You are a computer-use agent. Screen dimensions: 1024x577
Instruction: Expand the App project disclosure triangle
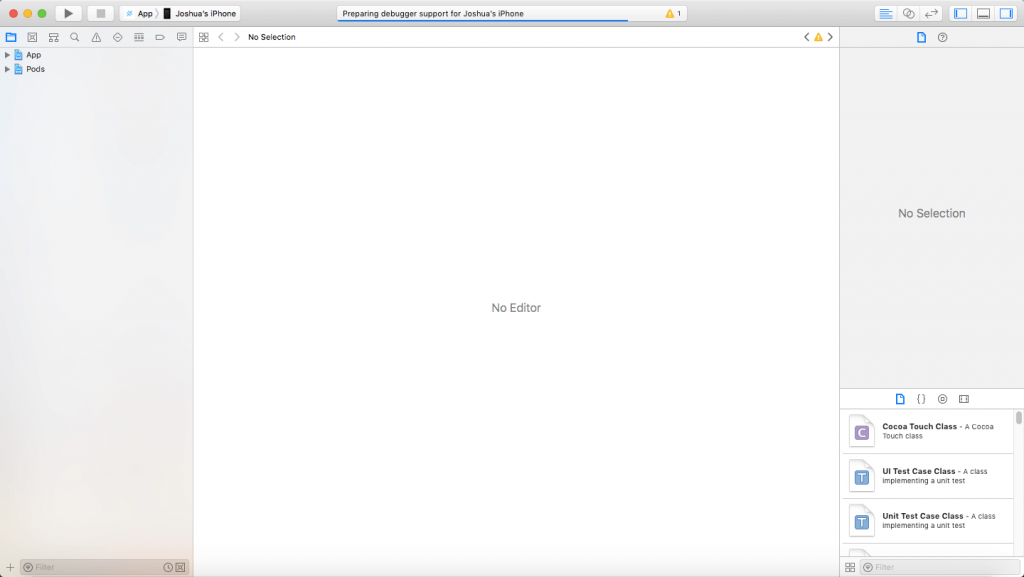pyautogui.click(x=7, y=55)
